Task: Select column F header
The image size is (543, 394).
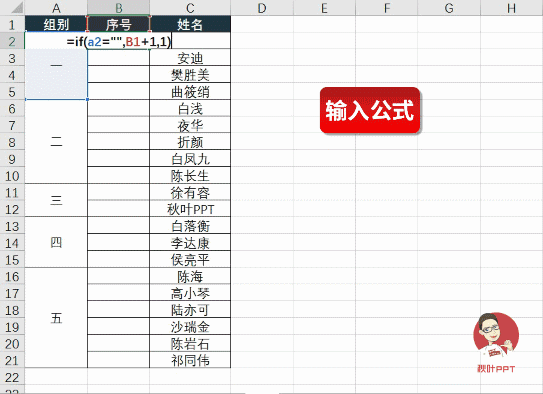Action: tap(386, 7)
